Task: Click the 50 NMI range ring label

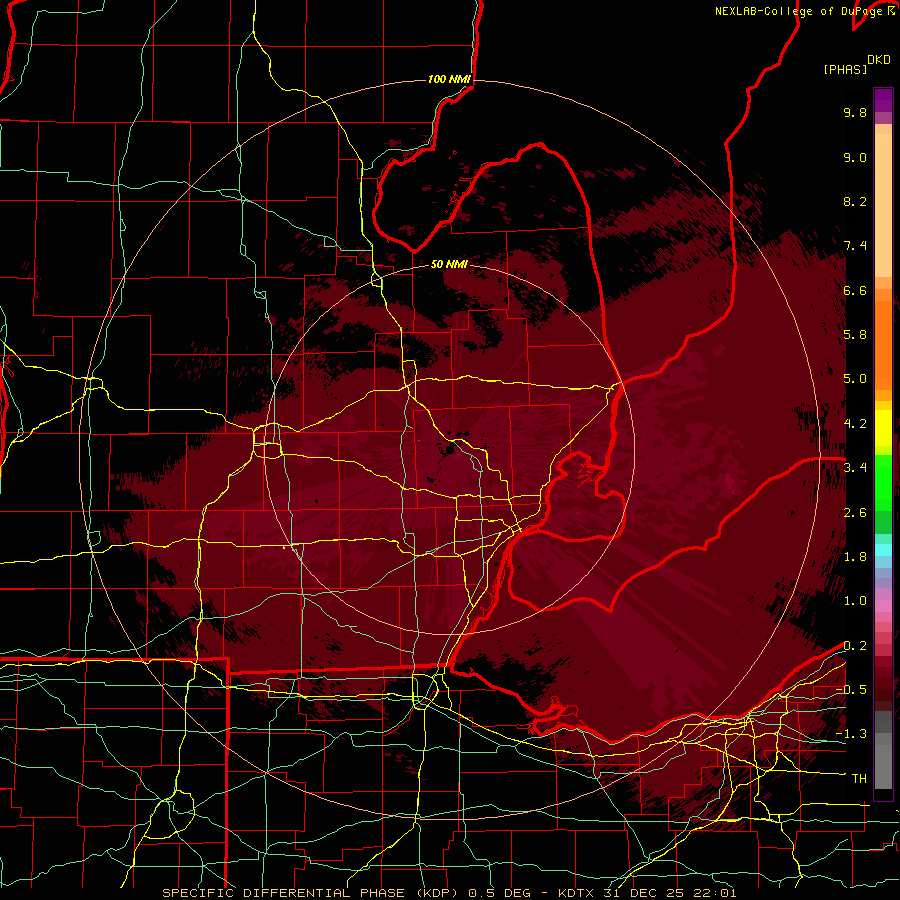Action: [449, 264]
